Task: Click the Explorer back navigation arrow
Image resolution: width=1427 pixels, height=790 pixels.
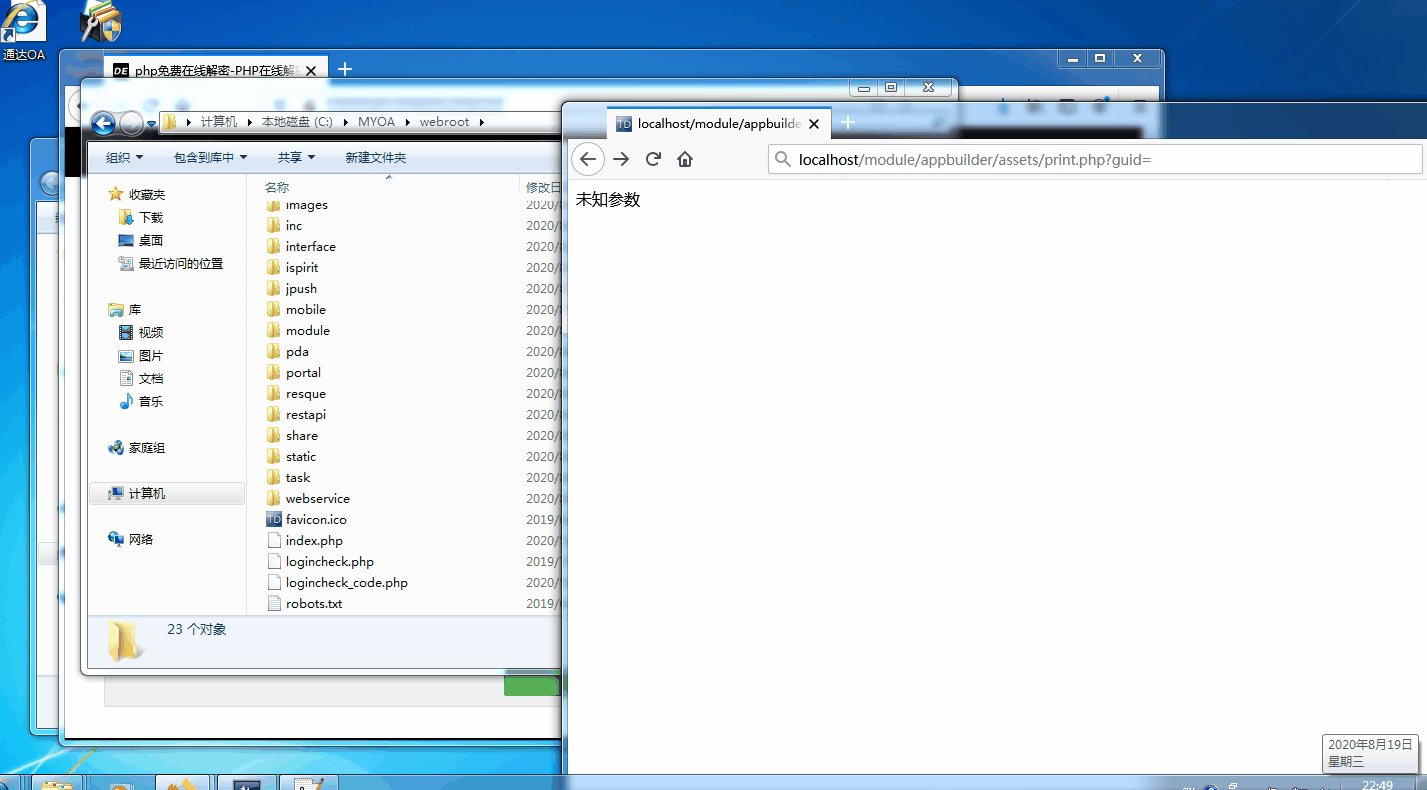Action: point(103,123)
